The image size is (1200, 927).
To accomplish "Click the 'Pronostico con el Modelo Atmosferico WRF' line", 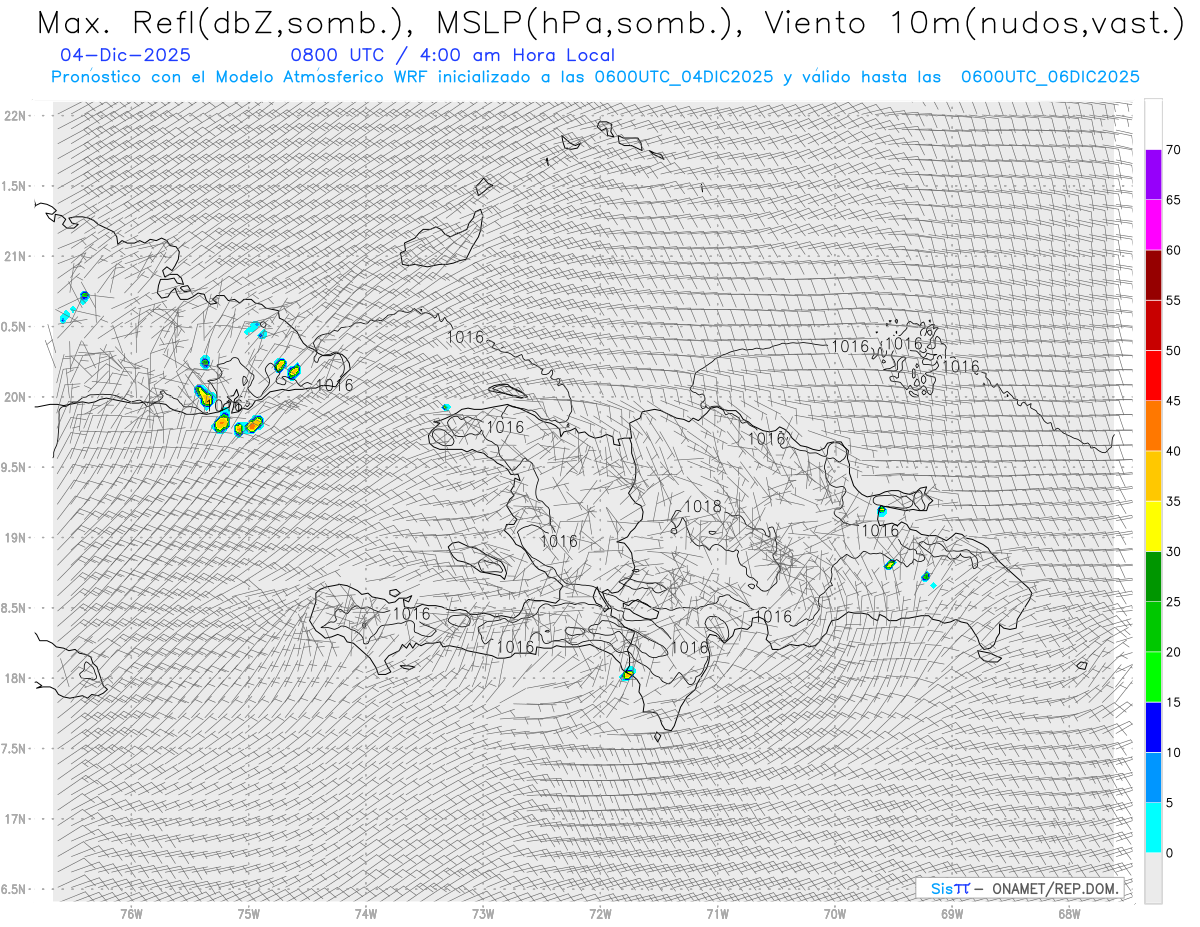I will (x=595, y=77).
